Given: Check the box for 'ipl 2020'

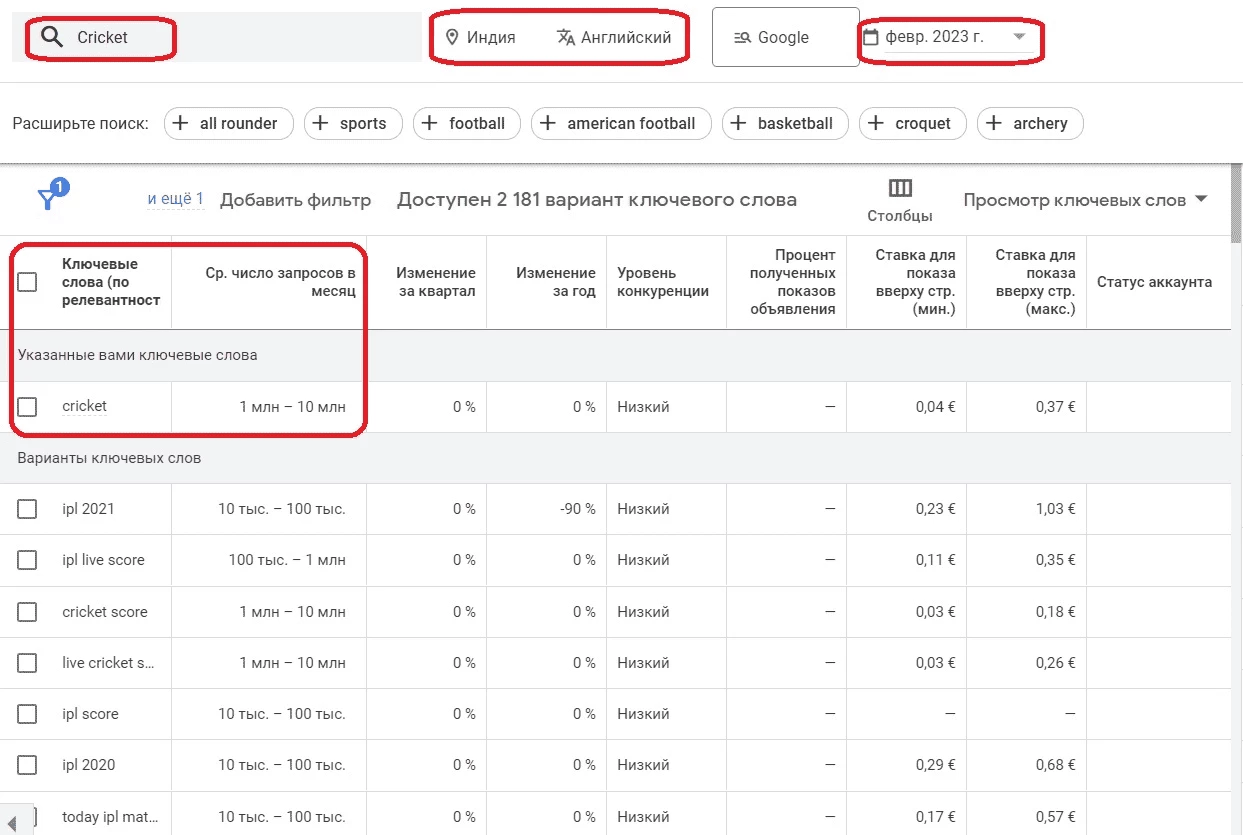Looking at the screenshot, I should (27, 765).
